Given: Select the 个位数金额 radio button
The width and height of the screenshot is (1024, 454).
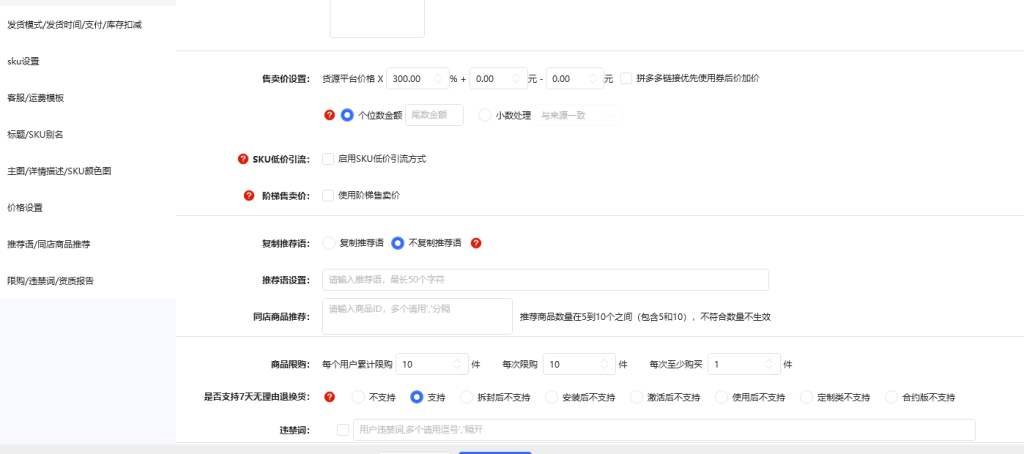Looking at the screenshot, I should click(347, 115).
